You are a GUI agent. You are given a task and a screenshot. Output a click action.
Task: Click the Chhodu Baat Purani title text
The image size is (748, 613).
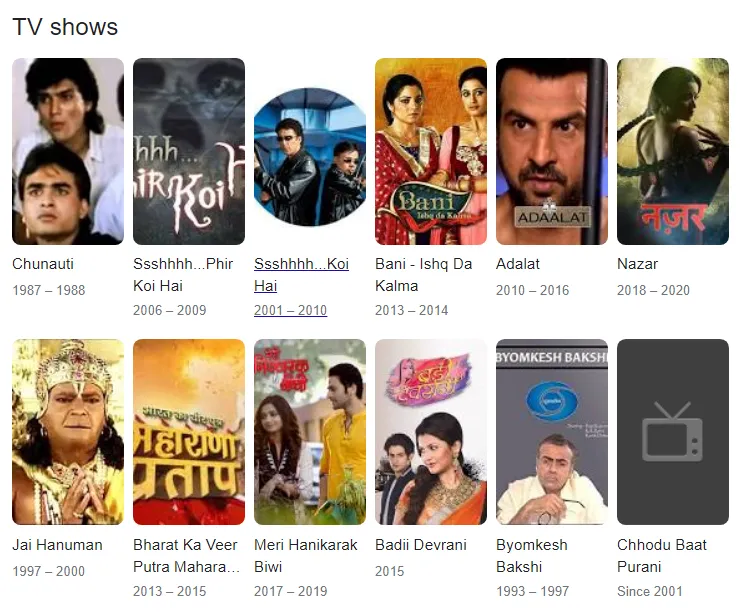(662, 556)
